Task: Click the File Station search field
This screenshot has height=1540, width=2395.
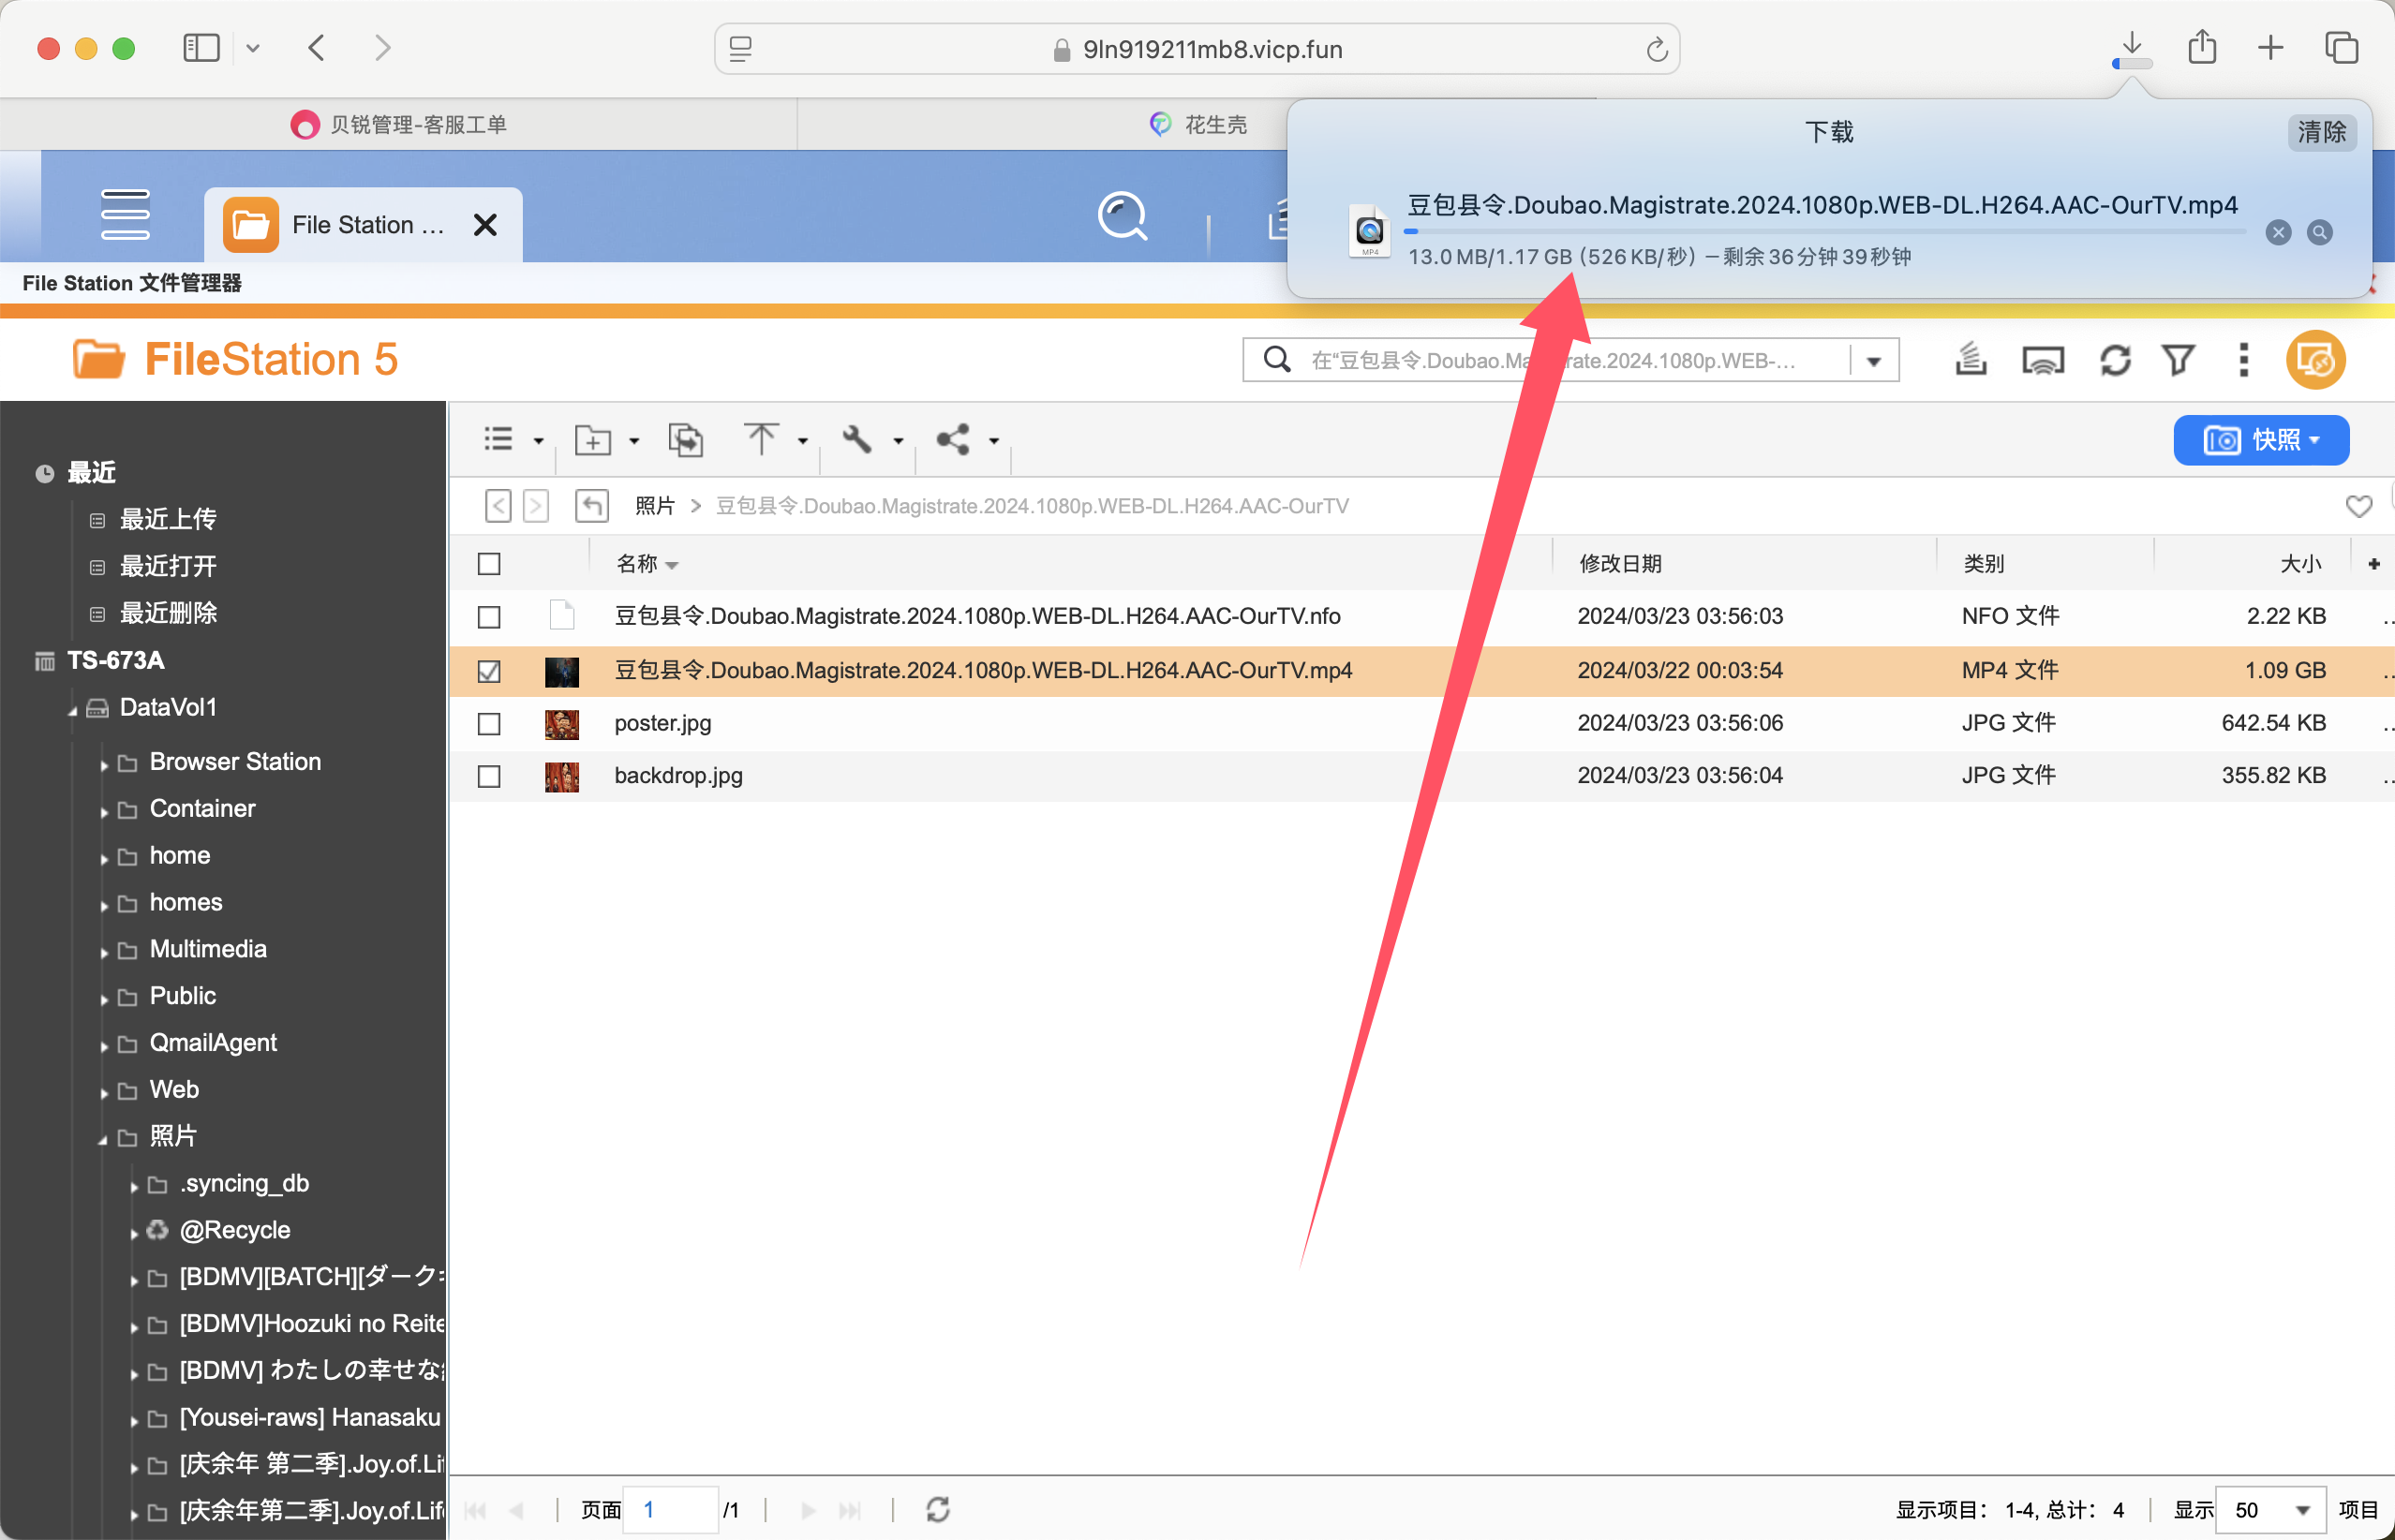Action: click(x=1570, y=361)
